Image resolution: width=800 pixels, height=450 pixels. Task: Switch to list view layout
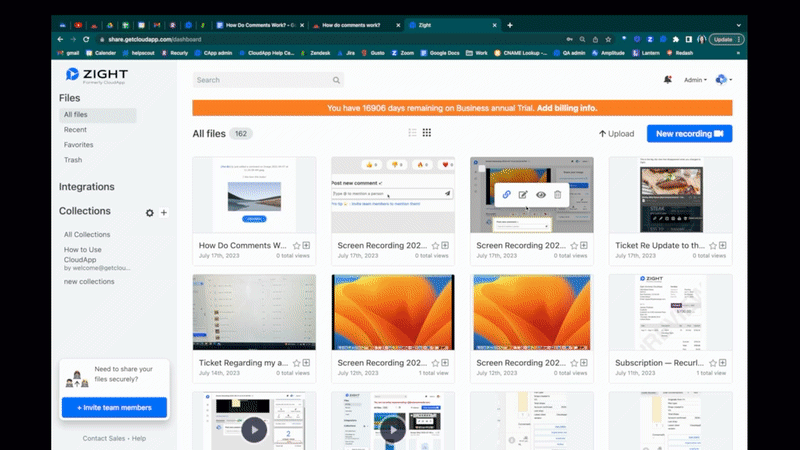tap(412, 133)
